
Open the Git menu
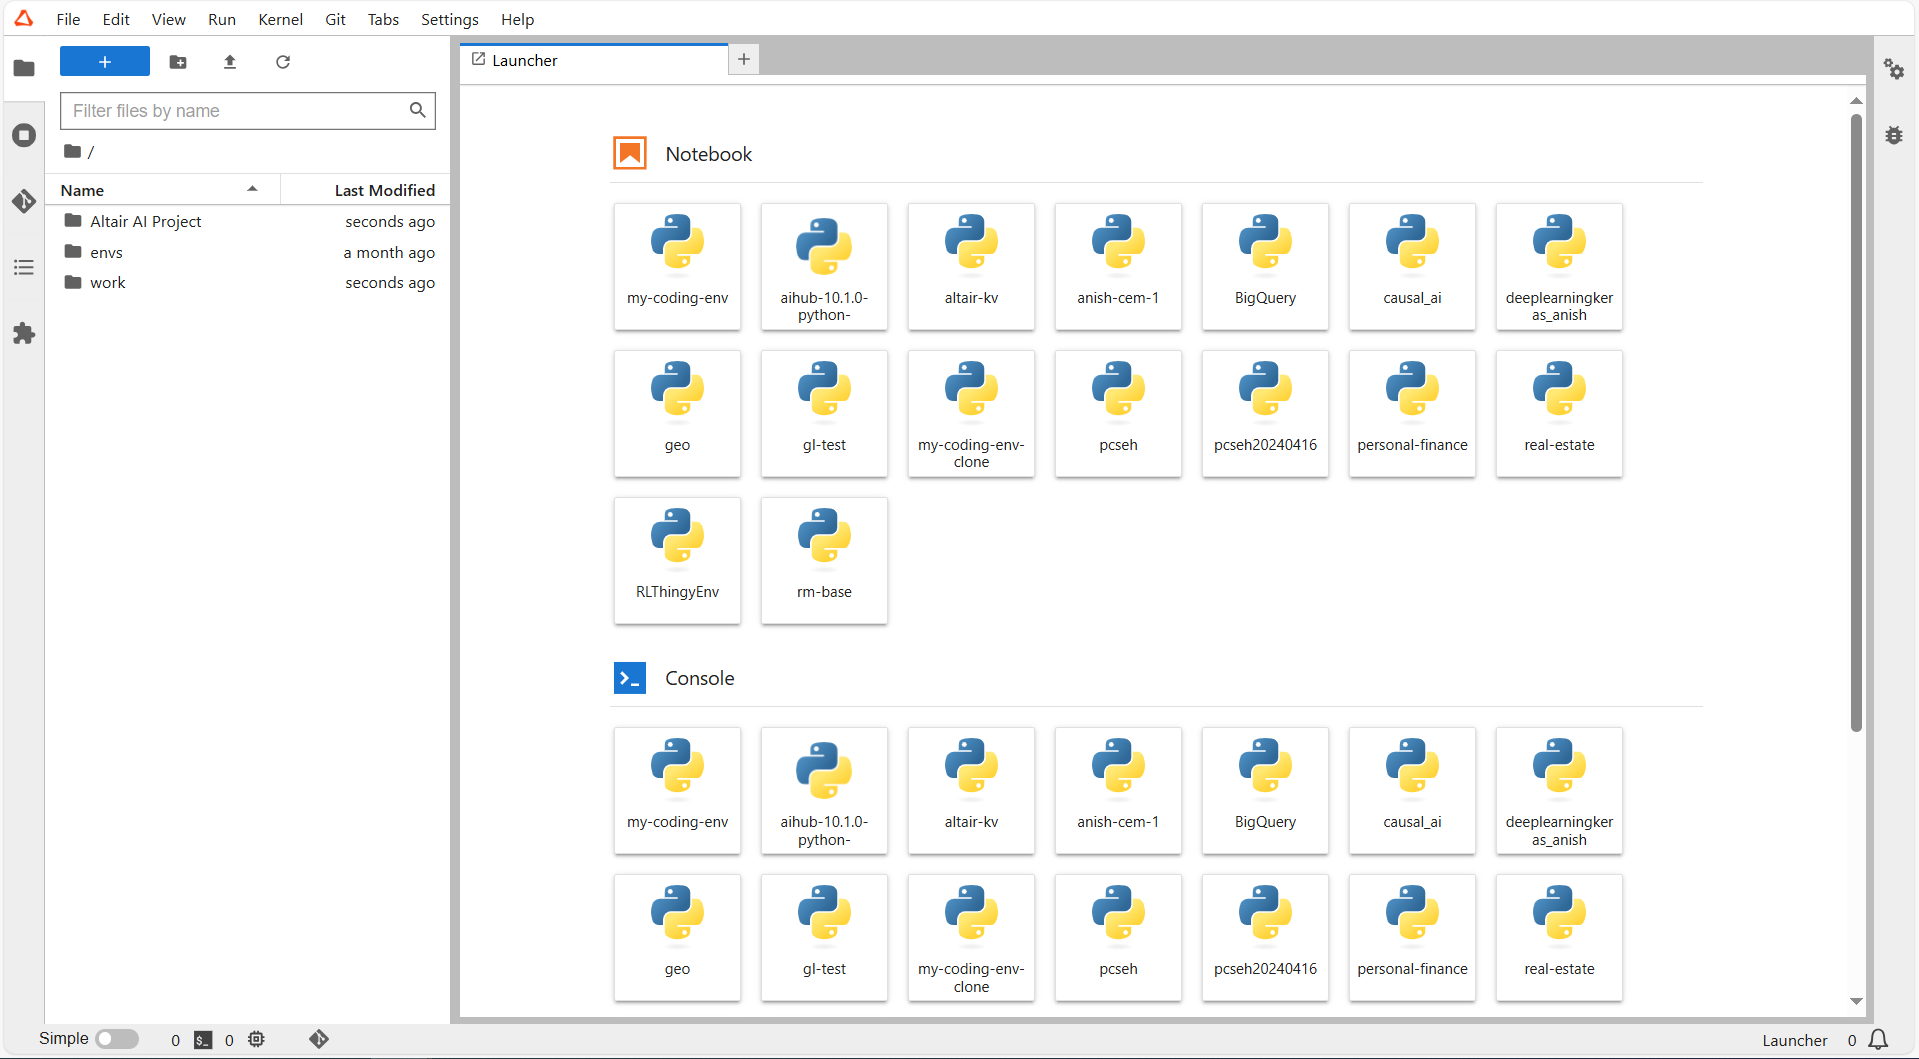[x=335, y=19]
